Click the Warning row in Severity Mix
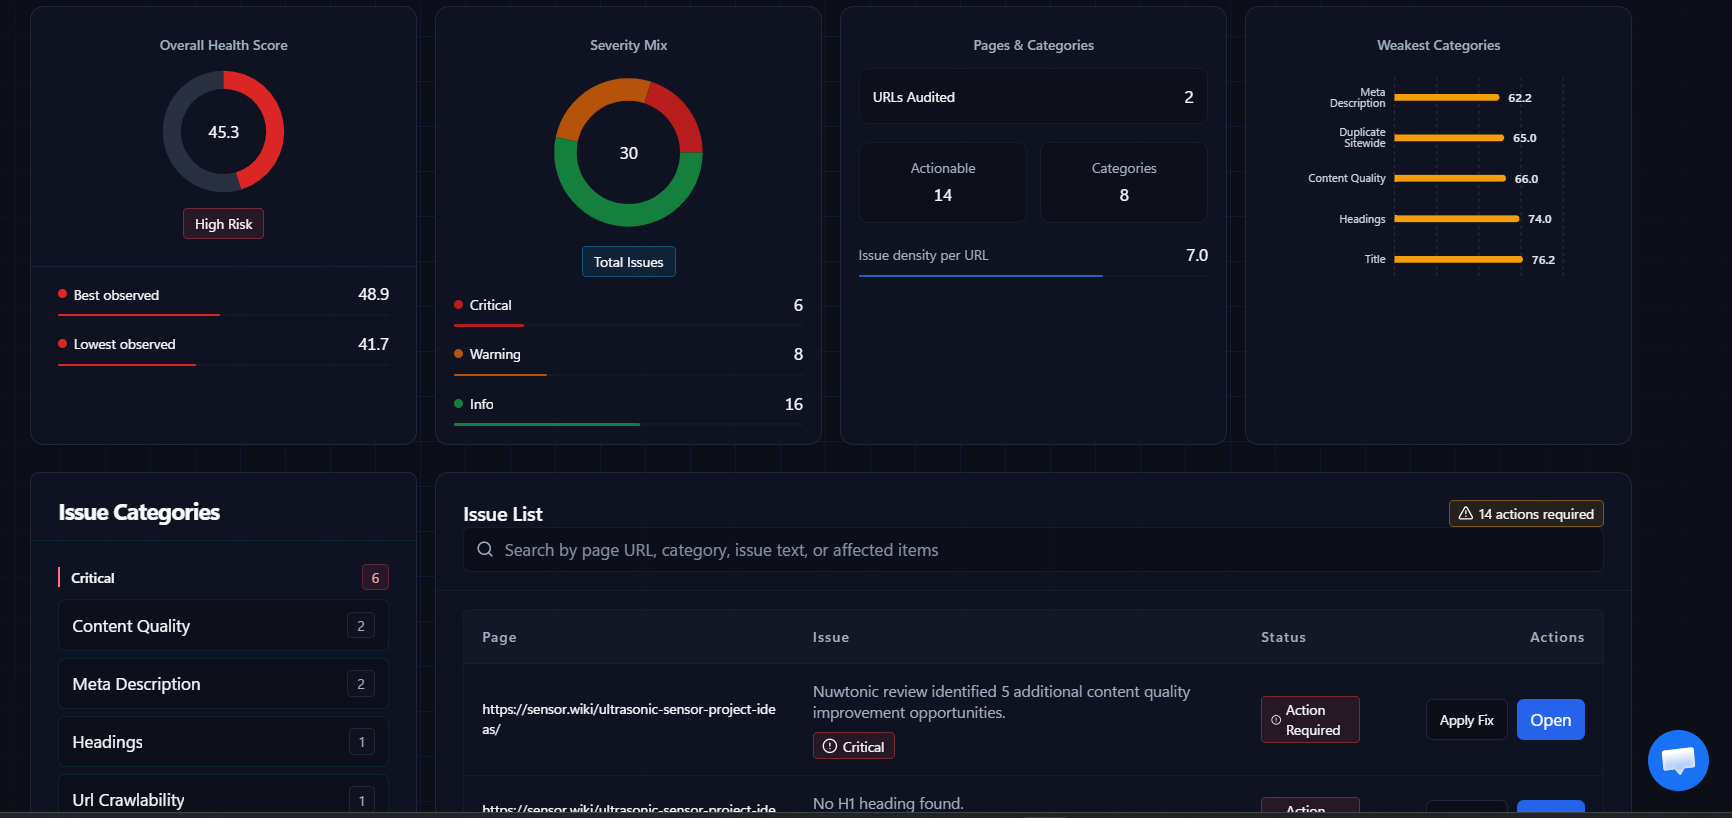This screenshot has width=1732, height=818. click(x=628, y=354)
